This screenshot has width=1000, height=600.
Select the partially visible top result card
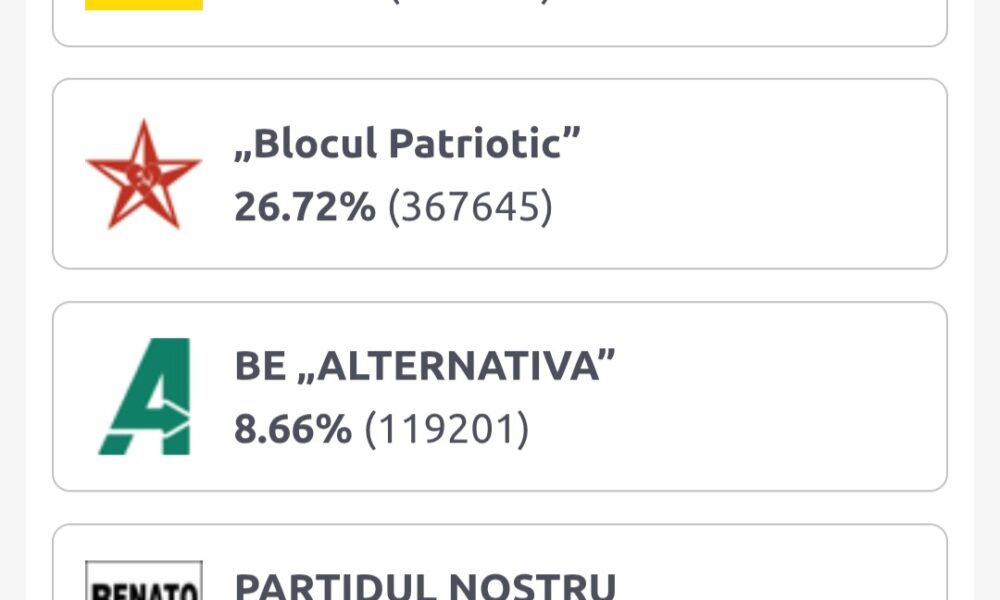pyautogui.click(x=500, y=23)
